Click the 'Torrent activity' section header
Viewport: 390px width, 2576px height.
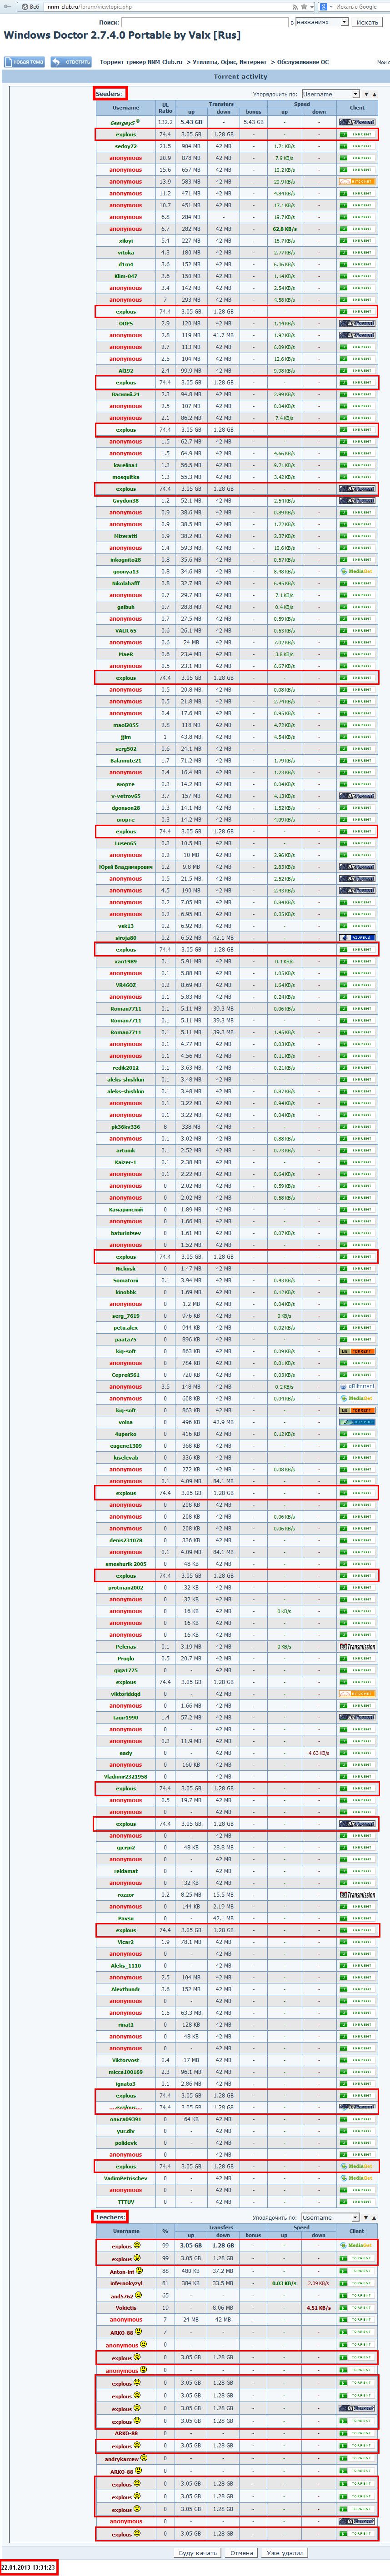(x=241, y=76)
